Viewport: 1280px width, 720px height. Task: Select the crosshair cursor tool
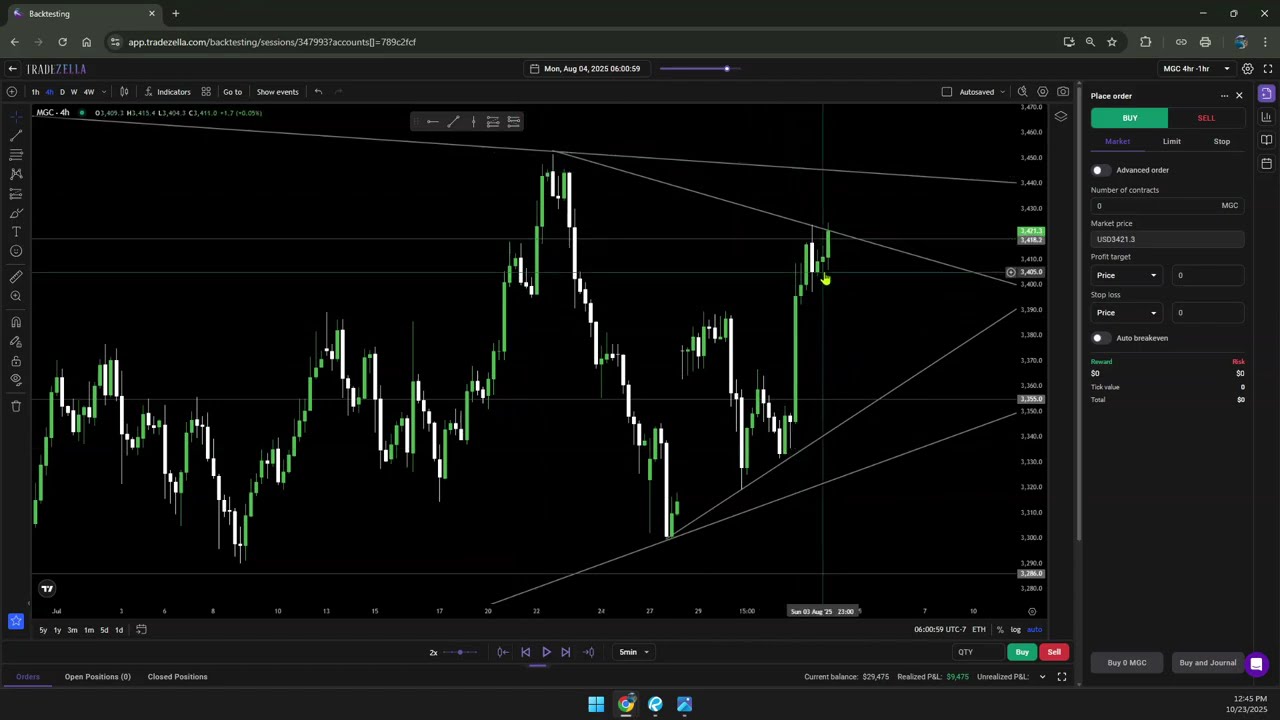(x=16, y=116)
